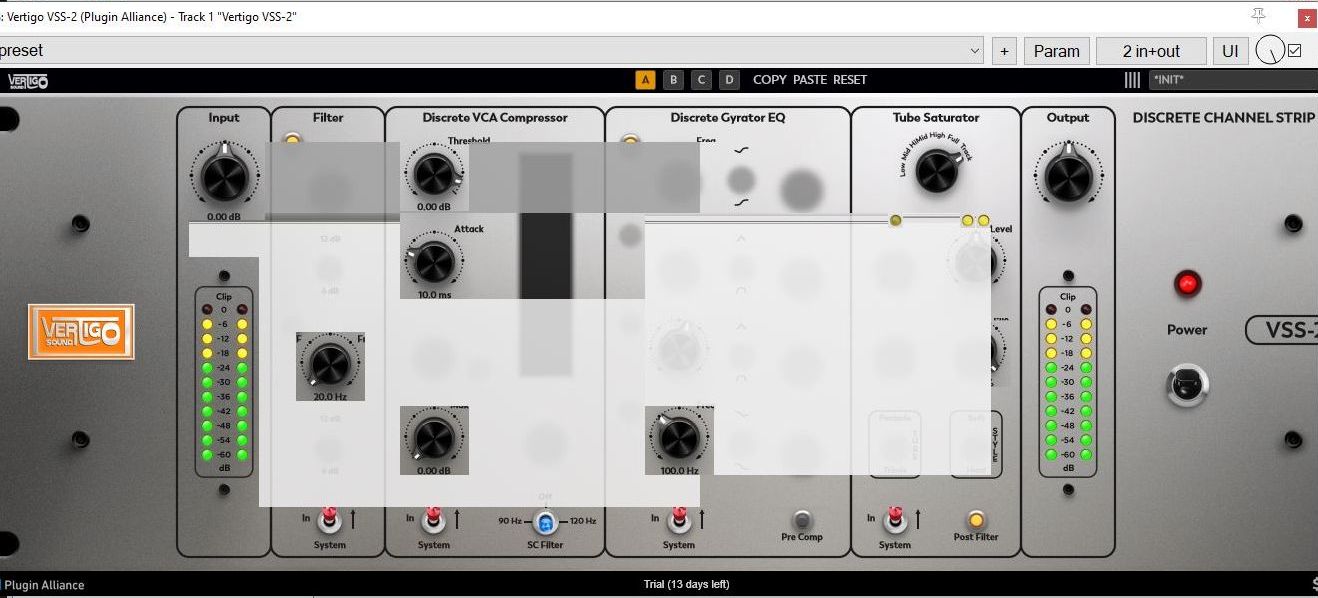This screenshot has height=598, width=1318.
Task: Switch to preset slot C
Action: [702, 80]
